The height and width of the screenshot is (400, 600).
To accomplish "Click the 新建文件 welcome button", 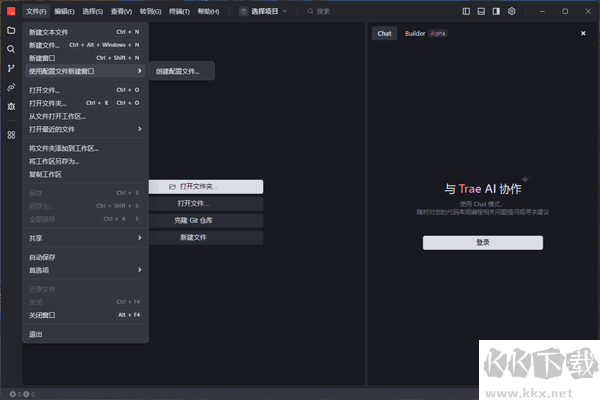I will point(206,237).
